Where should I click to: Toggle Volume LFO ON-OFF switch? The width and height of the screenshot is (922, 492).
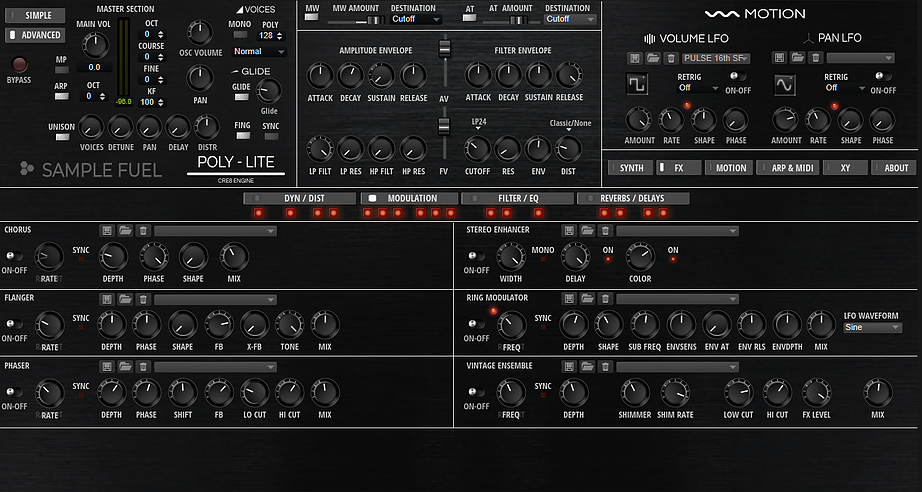point(737,76)
